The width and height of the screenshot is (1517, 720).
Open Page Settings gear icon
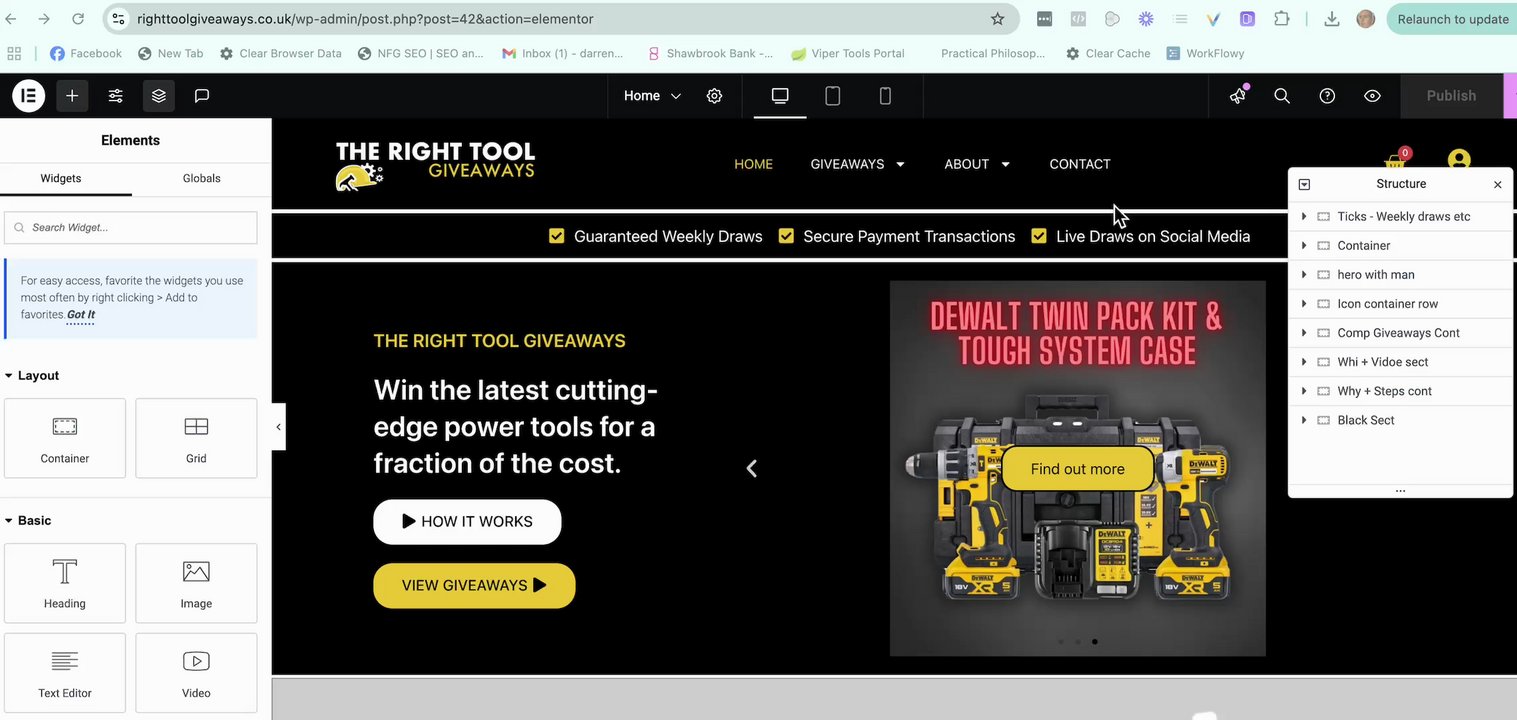point(714,96)
